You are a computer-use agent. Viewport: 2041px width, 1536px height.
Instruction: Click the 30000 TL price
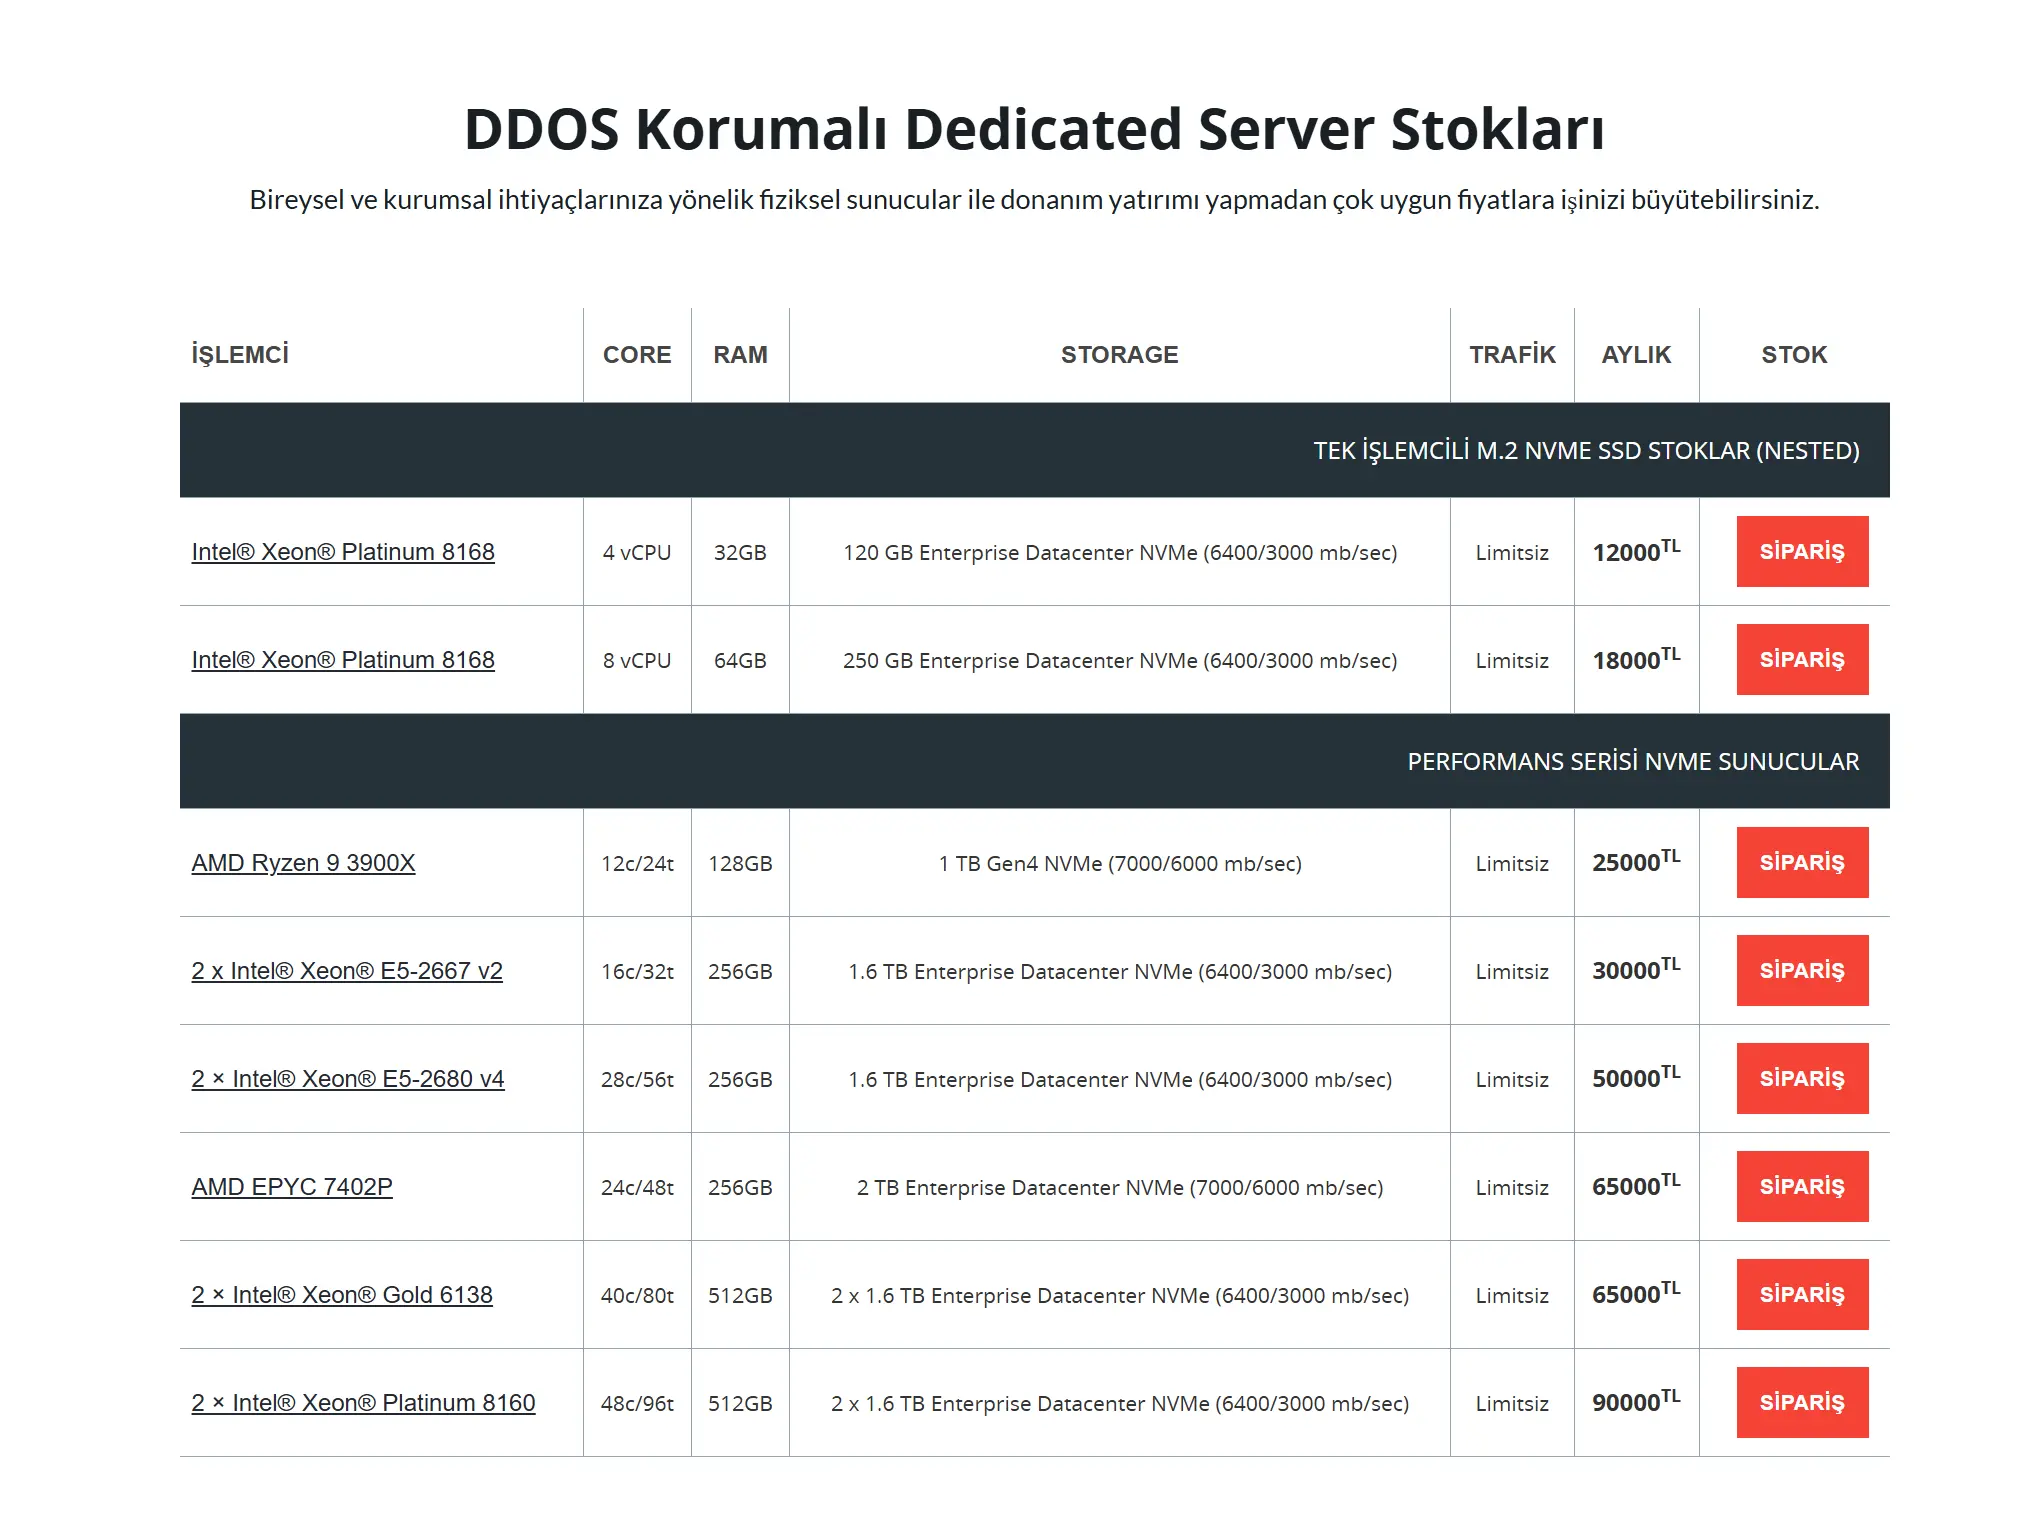(1636, 970)
